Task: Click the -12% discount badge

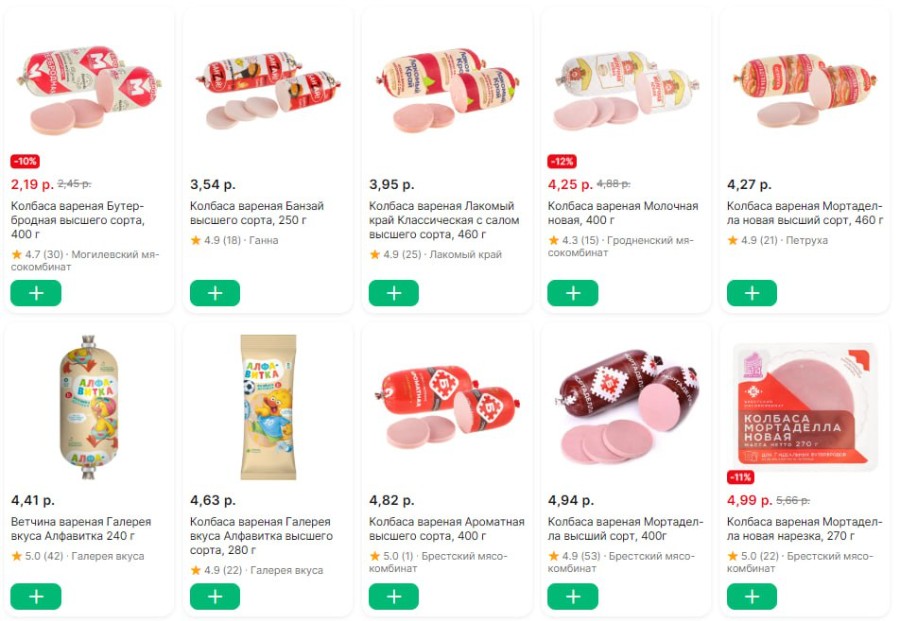Action: 562,162
